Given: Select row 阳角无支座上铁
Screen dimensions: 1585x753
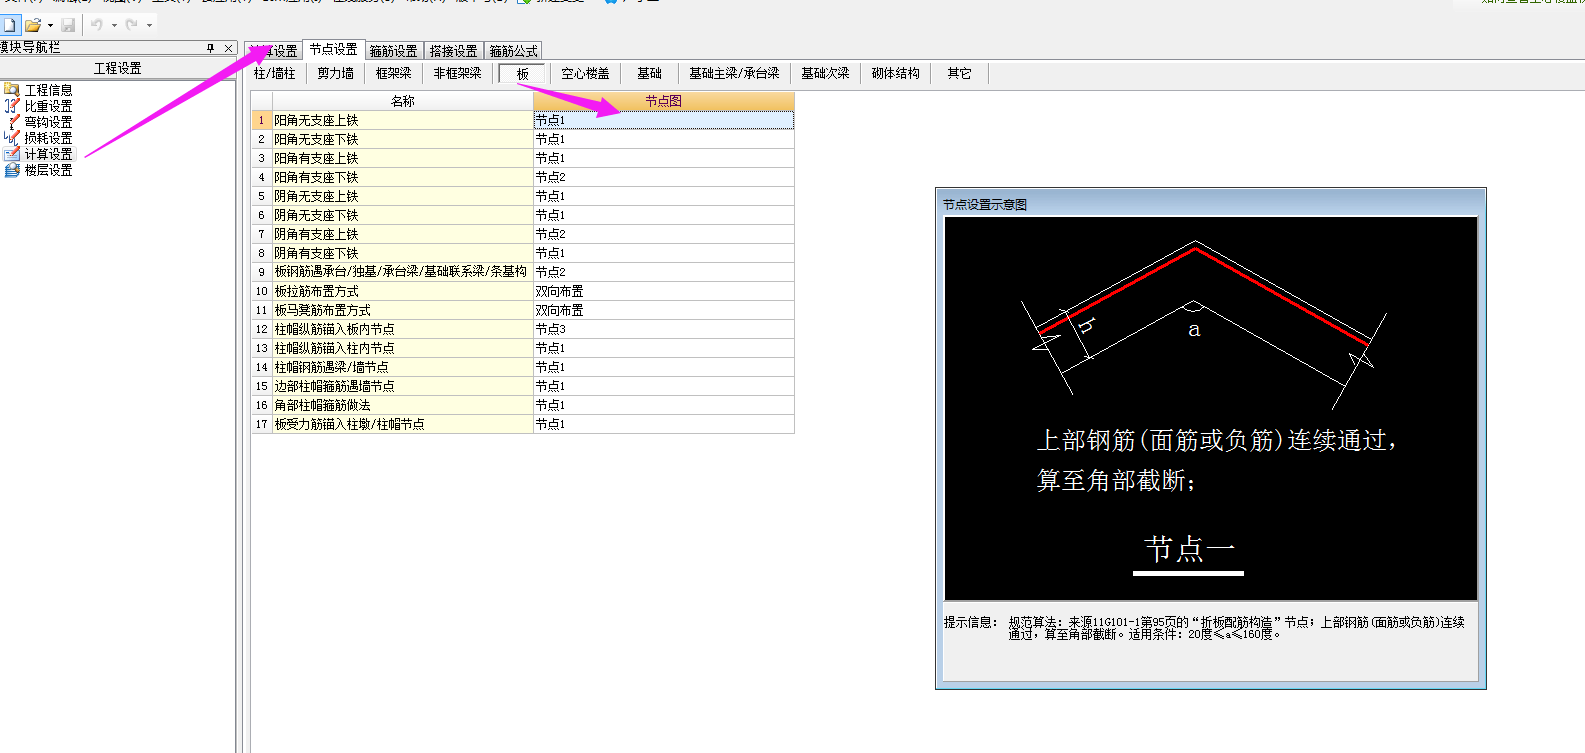Looking at the screenshot, I should (x=523, y=120).
